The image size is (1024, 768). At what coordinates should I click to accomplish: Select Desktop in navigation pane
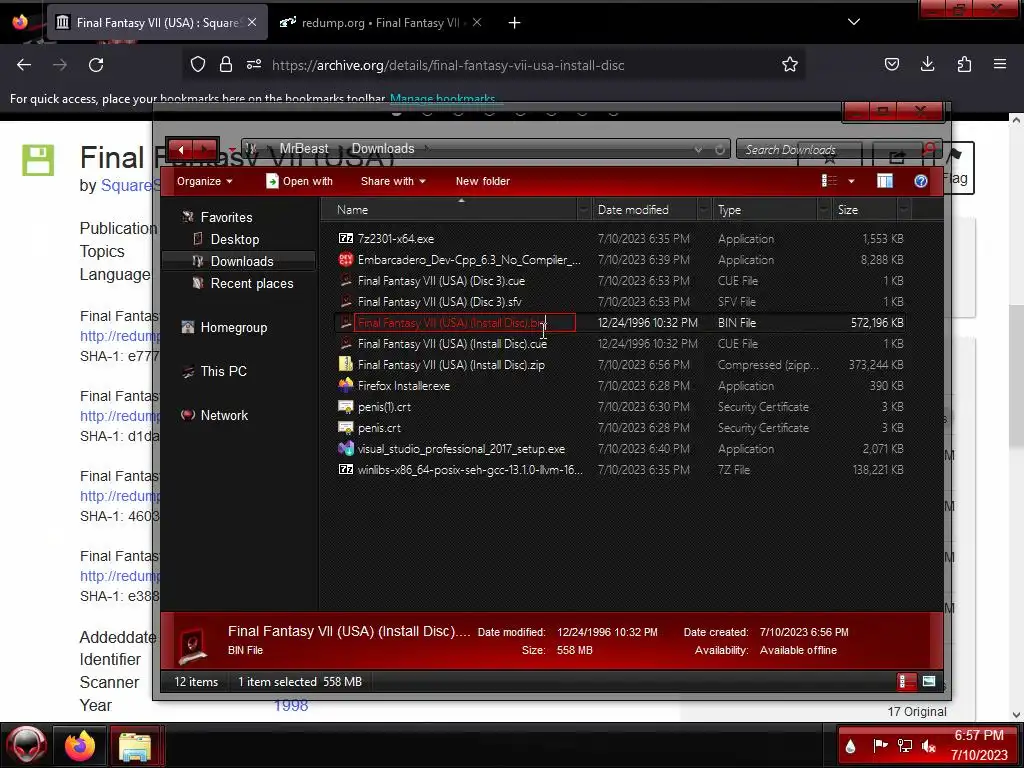coord(234,240)
